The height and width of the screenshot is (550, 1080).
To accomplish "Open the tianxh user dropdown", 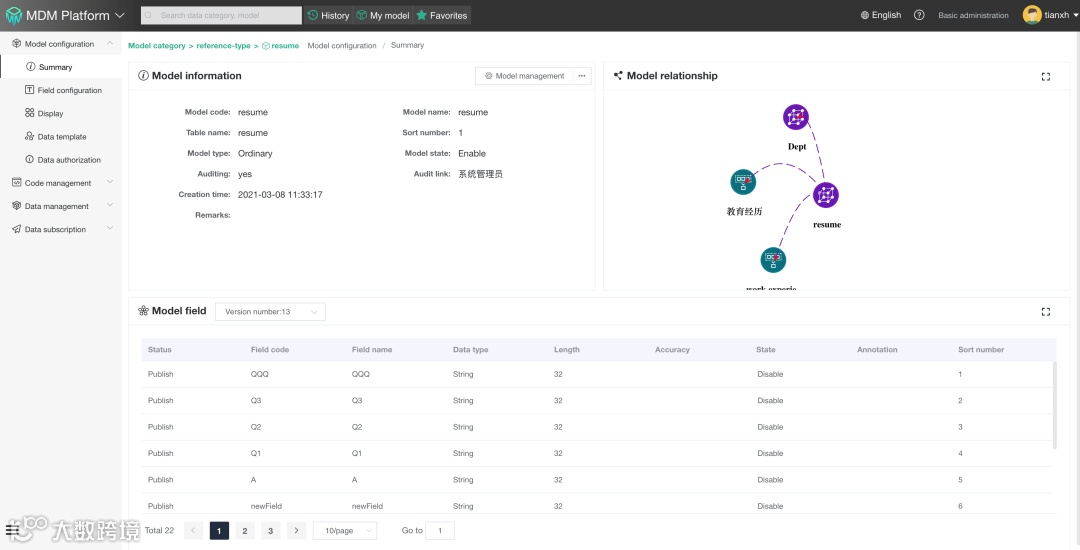I will pos(1061,15).
